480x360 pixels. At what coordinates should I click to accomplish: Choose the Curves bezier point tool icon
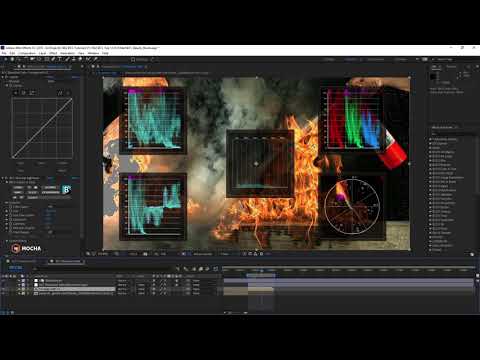click(60, 93)
